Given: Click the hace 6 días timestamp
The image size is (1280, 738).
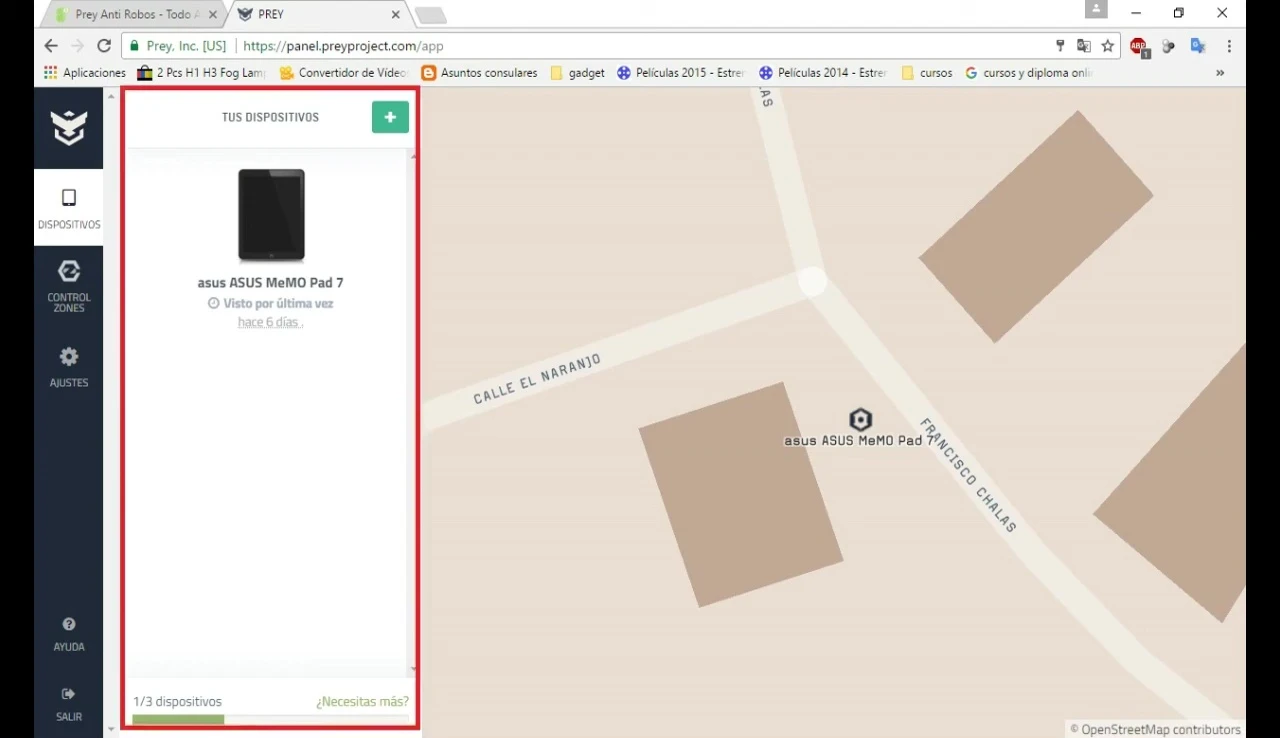Looking at the screenshot, I should click(x=270, y=322).
